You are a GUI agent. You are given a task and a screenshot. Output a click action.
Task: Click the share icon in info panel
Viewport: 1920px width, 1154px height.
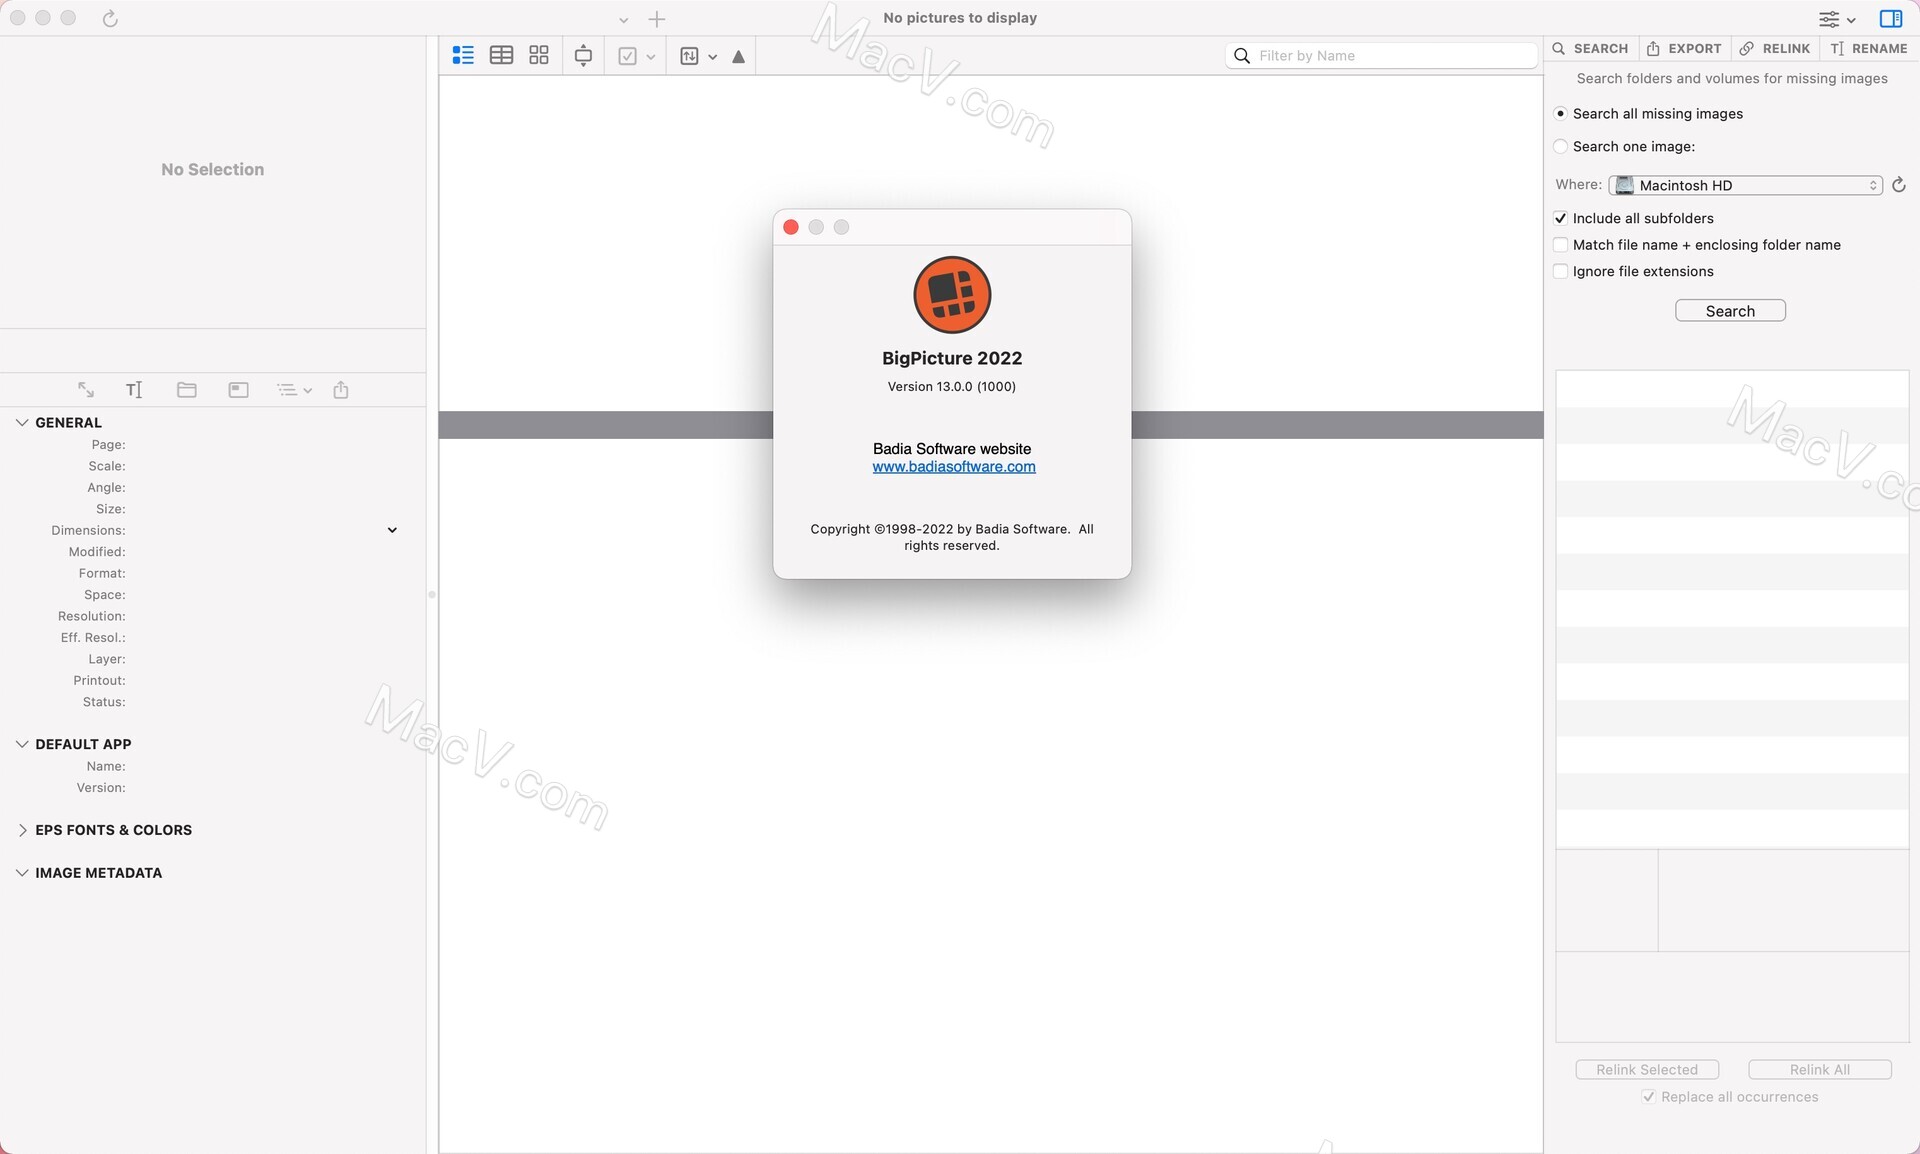341,390
